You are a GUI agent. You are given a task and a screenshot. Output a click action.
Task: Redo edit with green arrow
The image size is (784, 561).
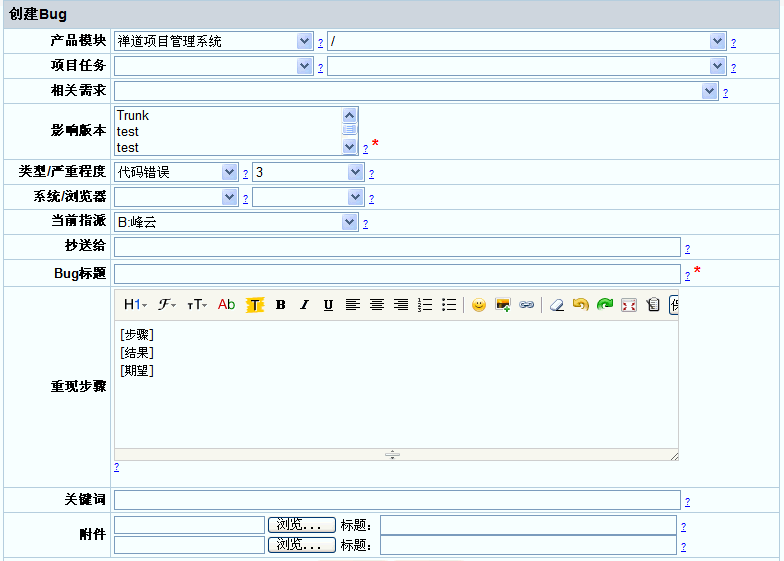tap(604, 304)
